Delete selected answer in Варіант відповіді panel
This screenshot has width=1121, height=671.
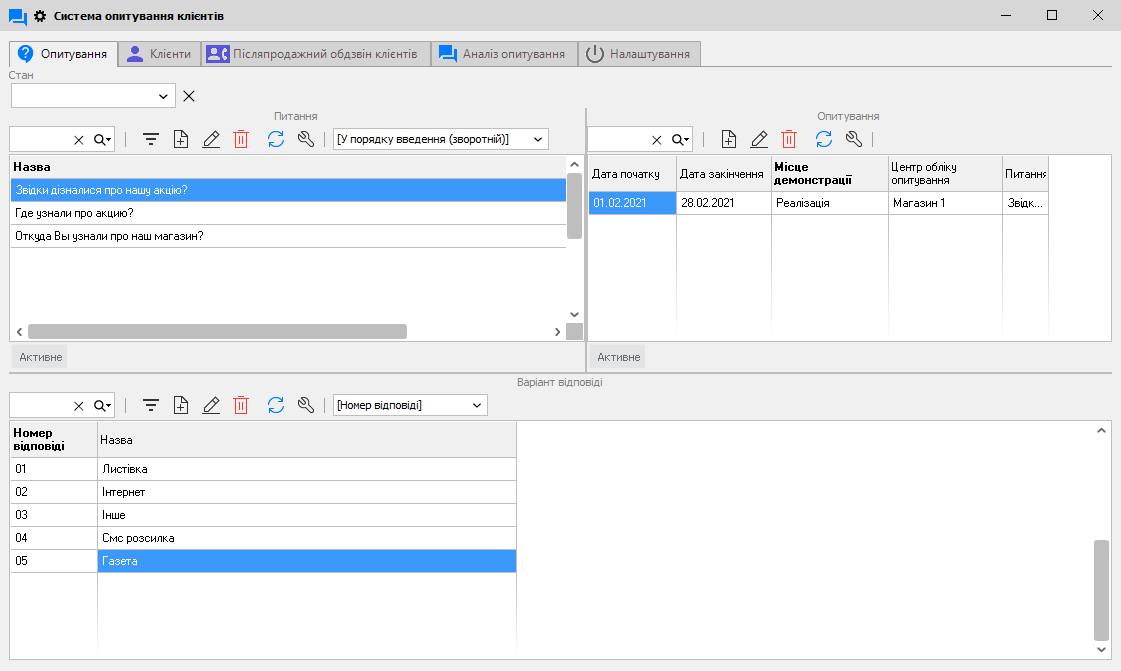pyautogui.click(x=241, y=405)
